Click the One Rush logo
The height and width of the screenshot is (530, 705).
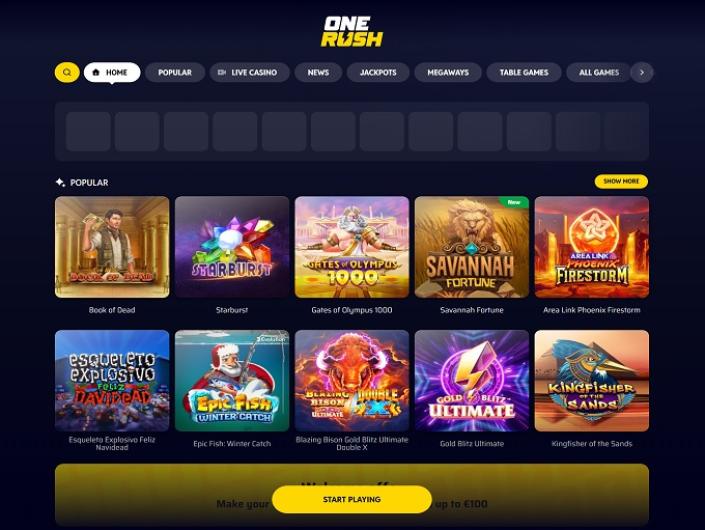pos(352,31)
